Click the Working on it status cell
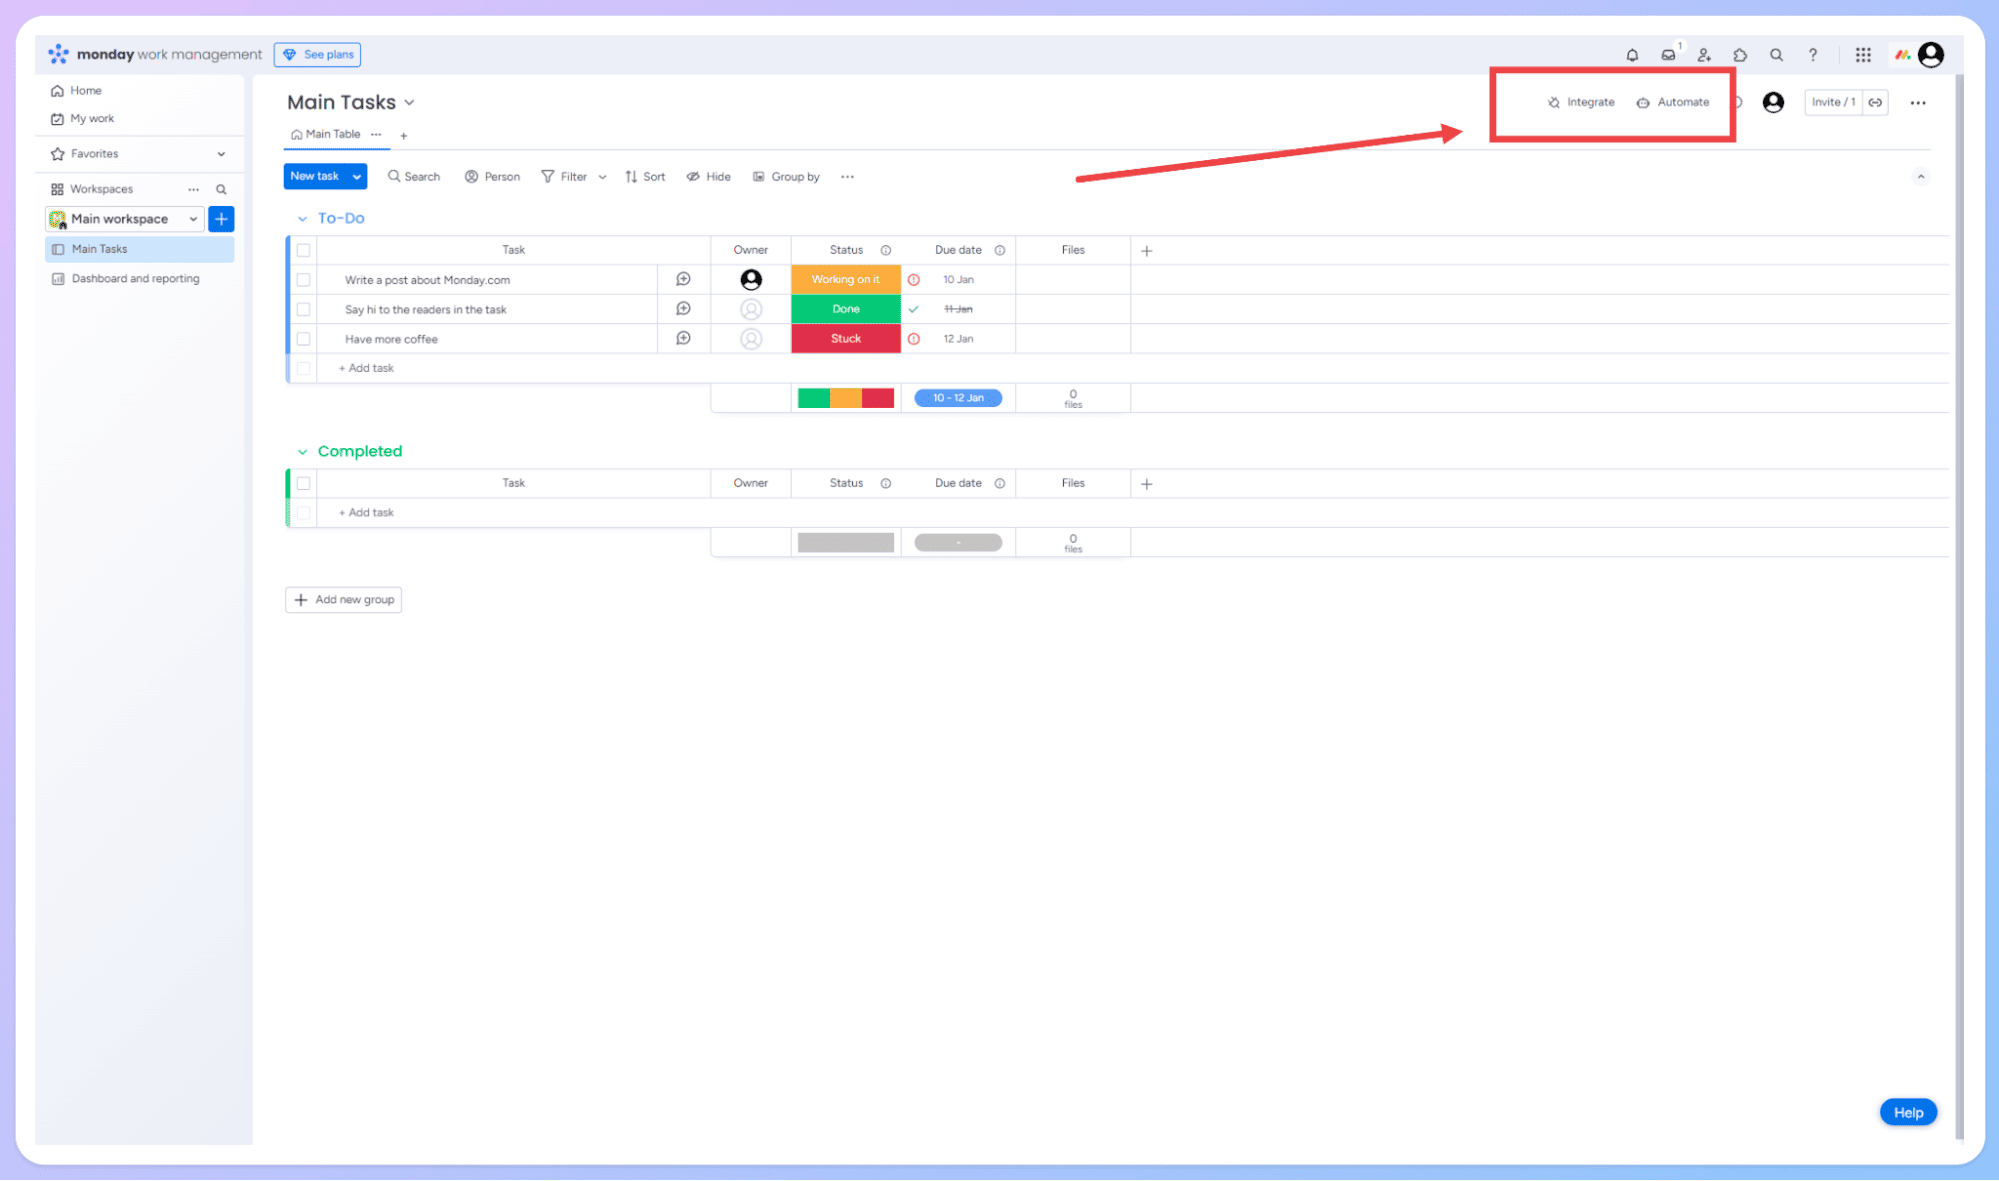The width and height of the screenshot is (1999, 1181). pos(845,279)
